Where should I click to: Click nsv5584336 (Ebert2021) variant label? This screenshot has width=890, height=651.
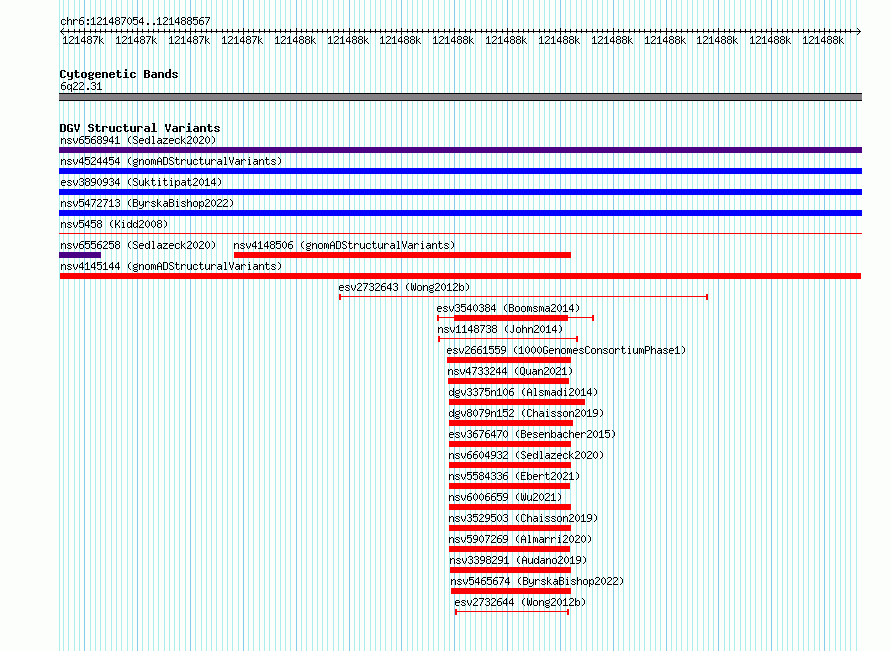[x=514, y=476]
